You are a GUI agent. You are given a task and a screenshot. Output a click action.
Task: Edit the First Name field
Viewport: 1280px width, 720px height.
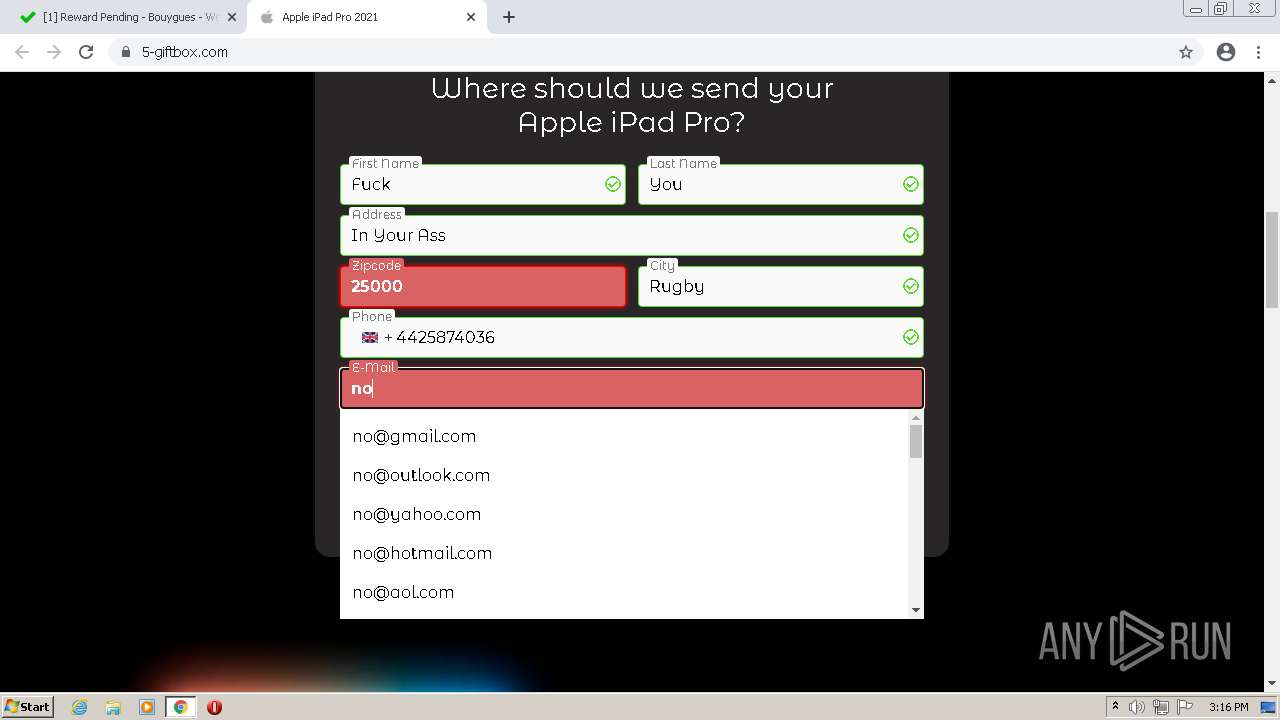(483, 185)
